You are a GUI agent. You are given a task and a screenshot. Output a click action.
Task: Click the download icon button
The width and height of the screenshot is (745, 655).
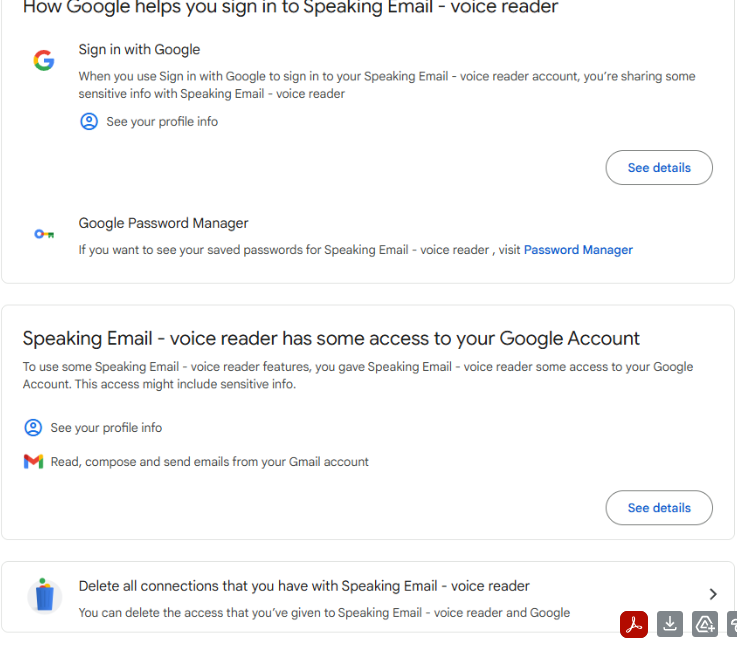tap(670, 624)
